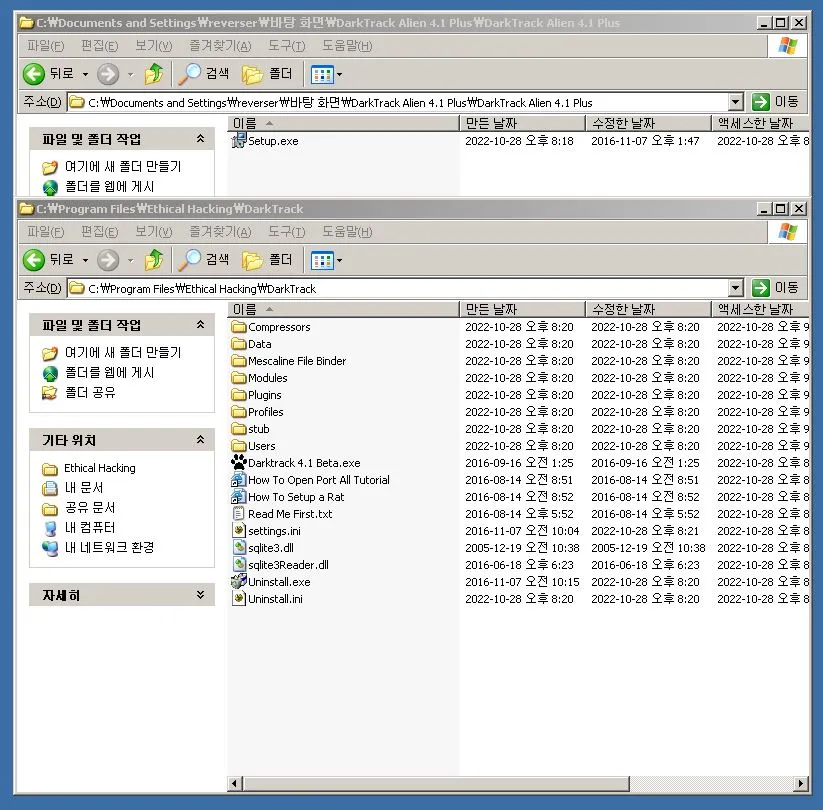Open 즐겨찾기(A) menu in top window
The height and width of the screenshot is (810, 823).
click(220, 46)
